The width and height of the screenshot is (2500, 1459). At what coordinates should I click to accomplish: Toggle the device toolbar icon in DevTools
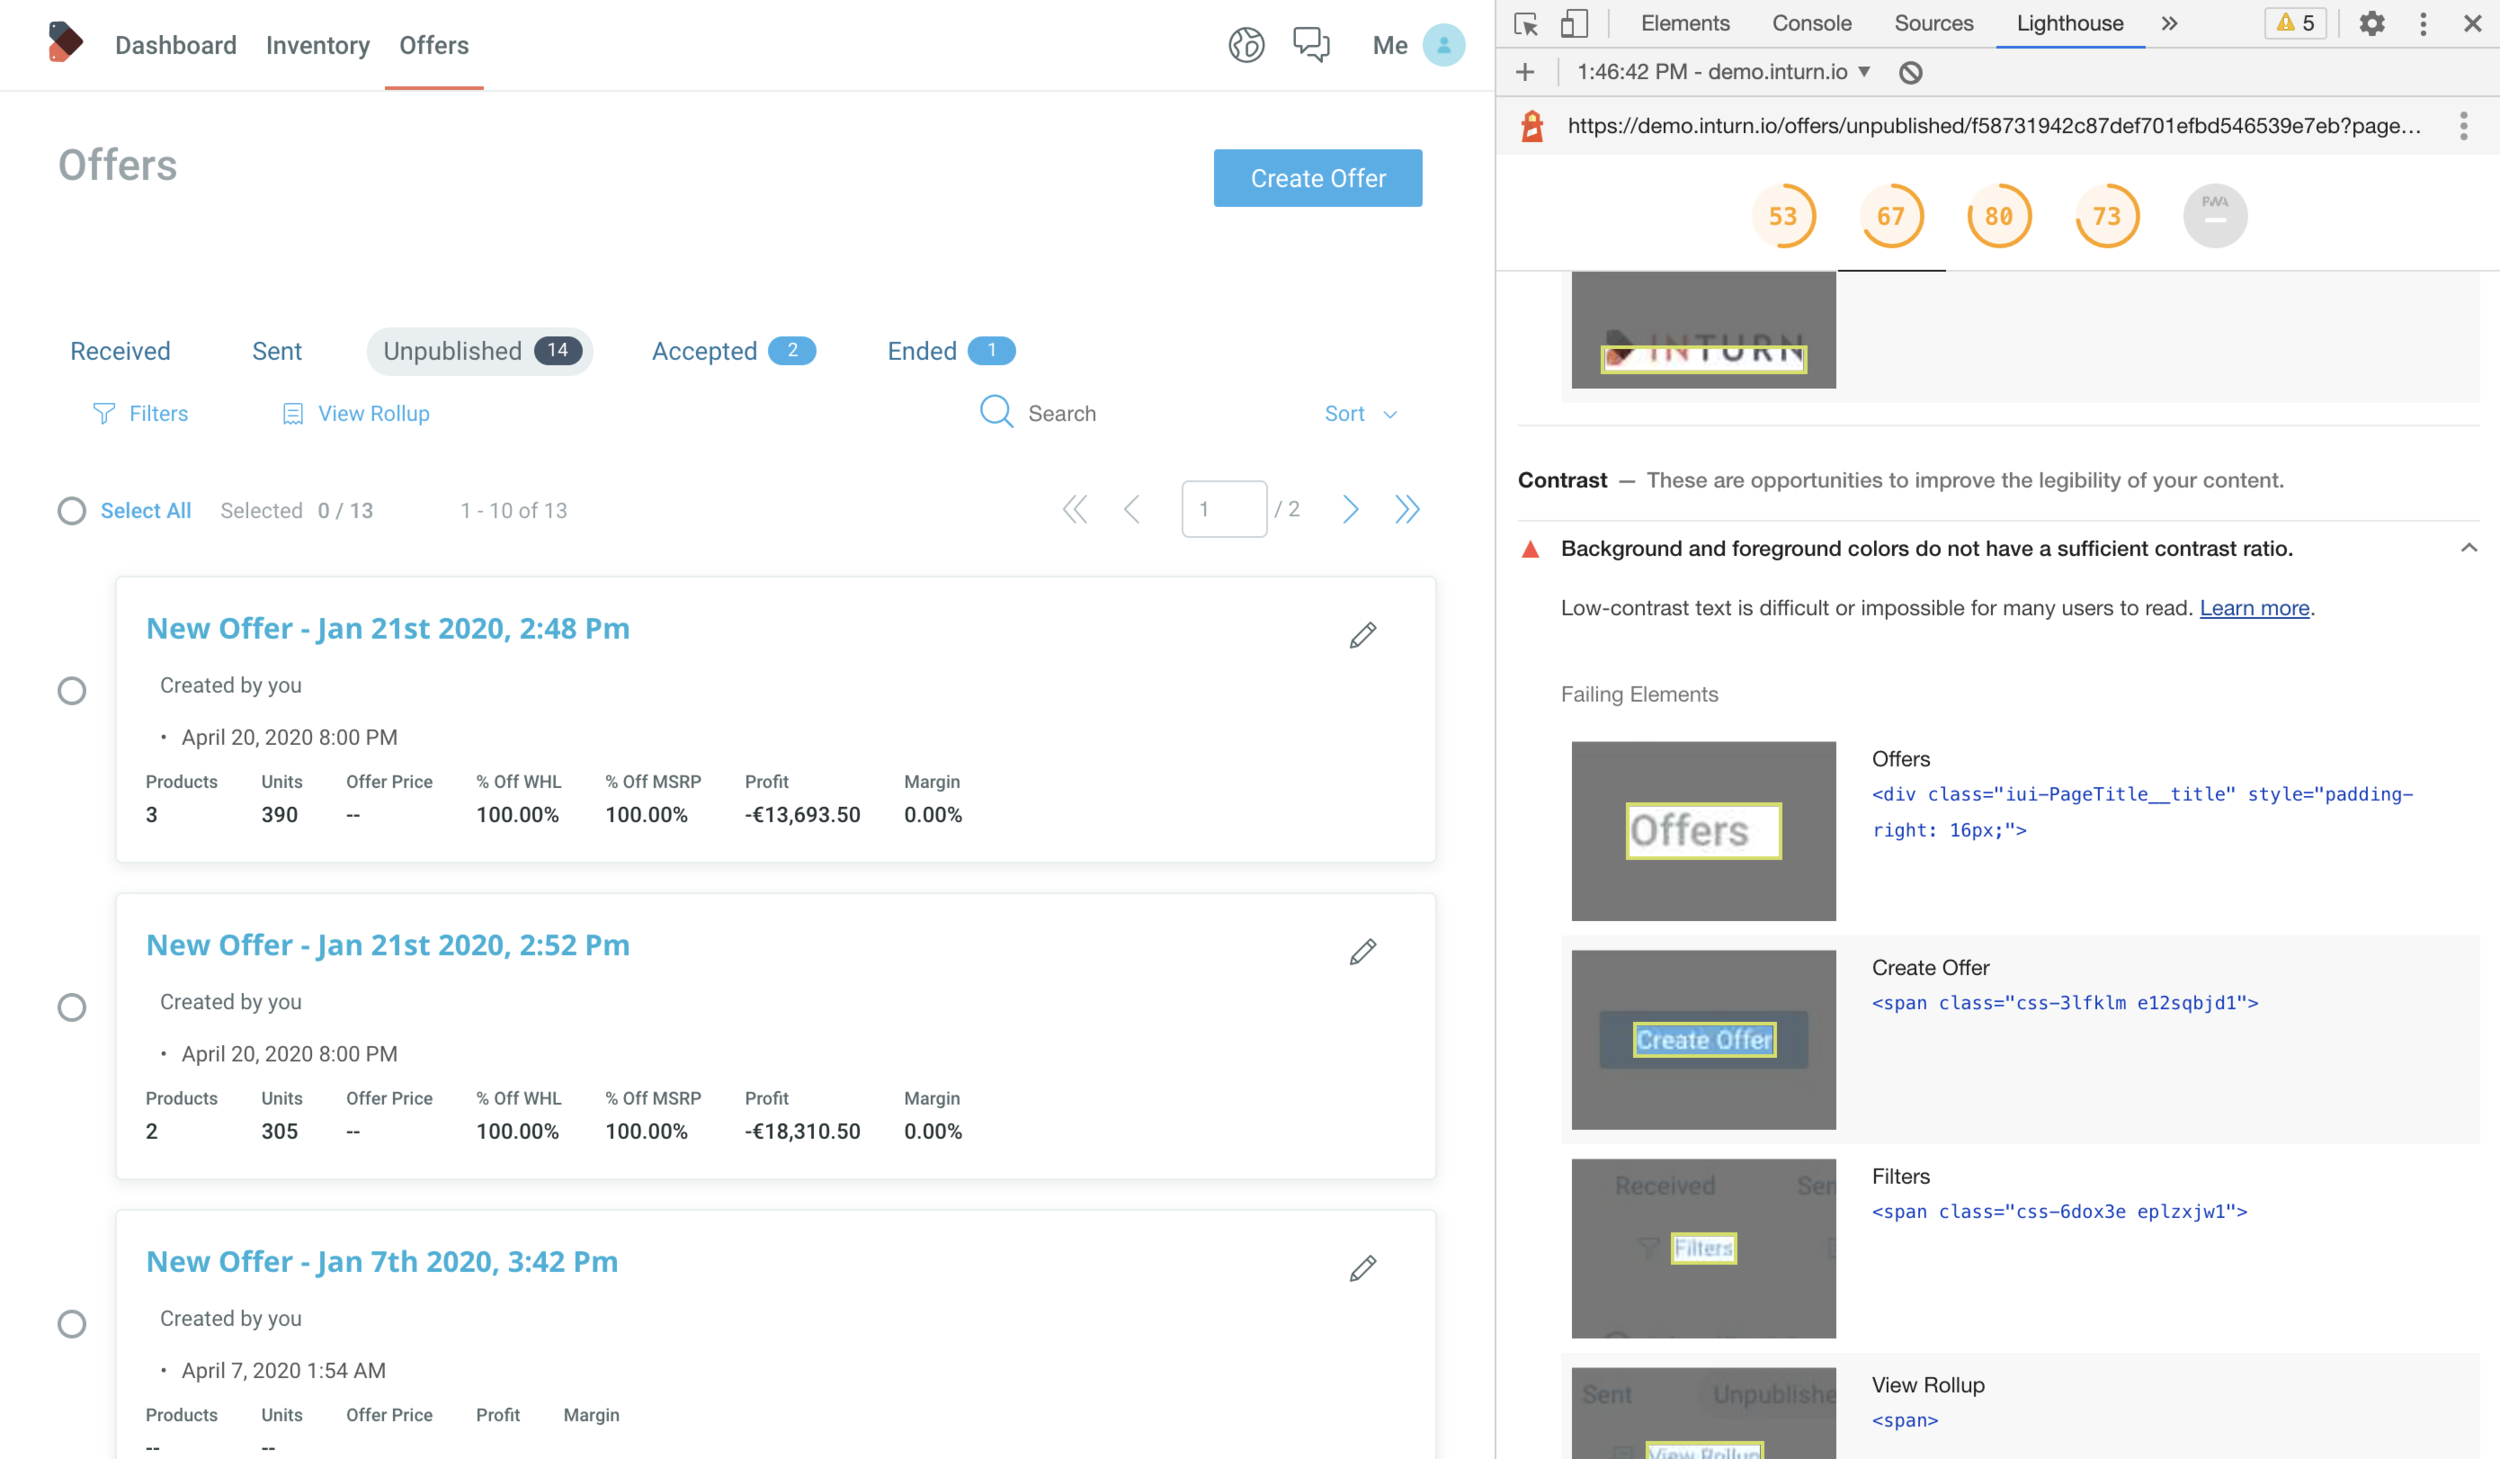pyautogui.click(x=1574, y=23)
